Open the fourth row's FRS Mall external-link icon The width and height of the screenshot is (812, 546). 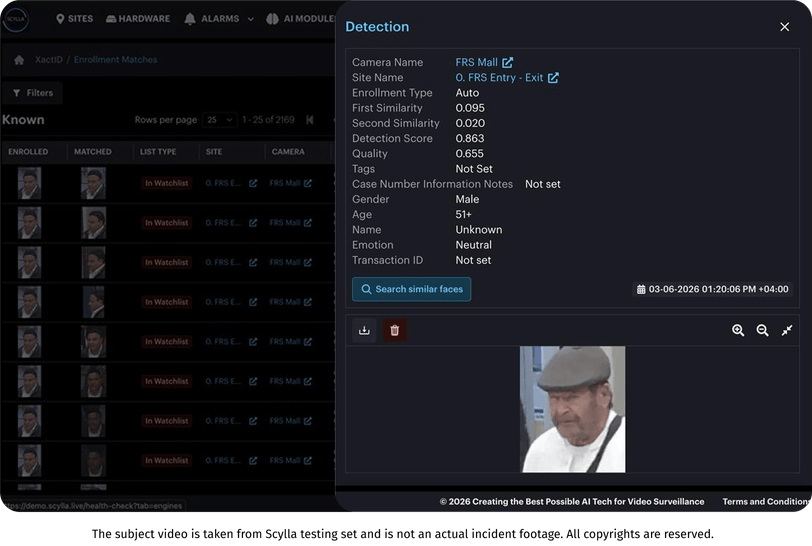308,302
